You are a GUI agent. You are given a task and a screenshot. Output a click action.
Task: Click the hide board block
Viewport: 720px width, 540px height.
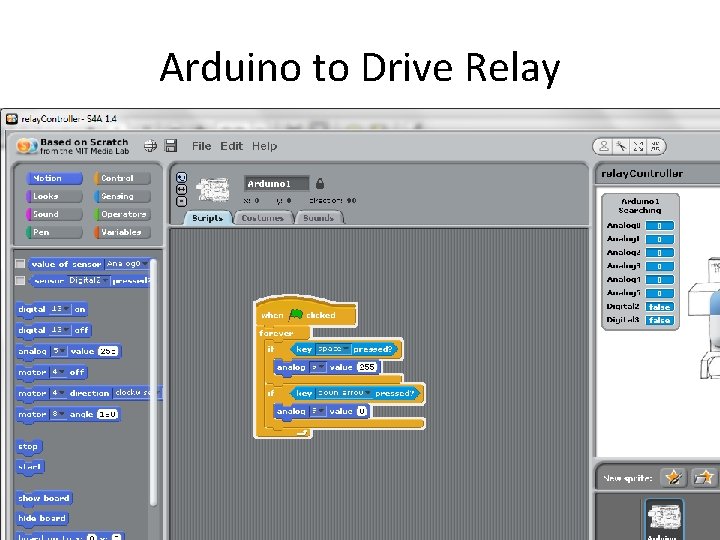pos(42,518)
